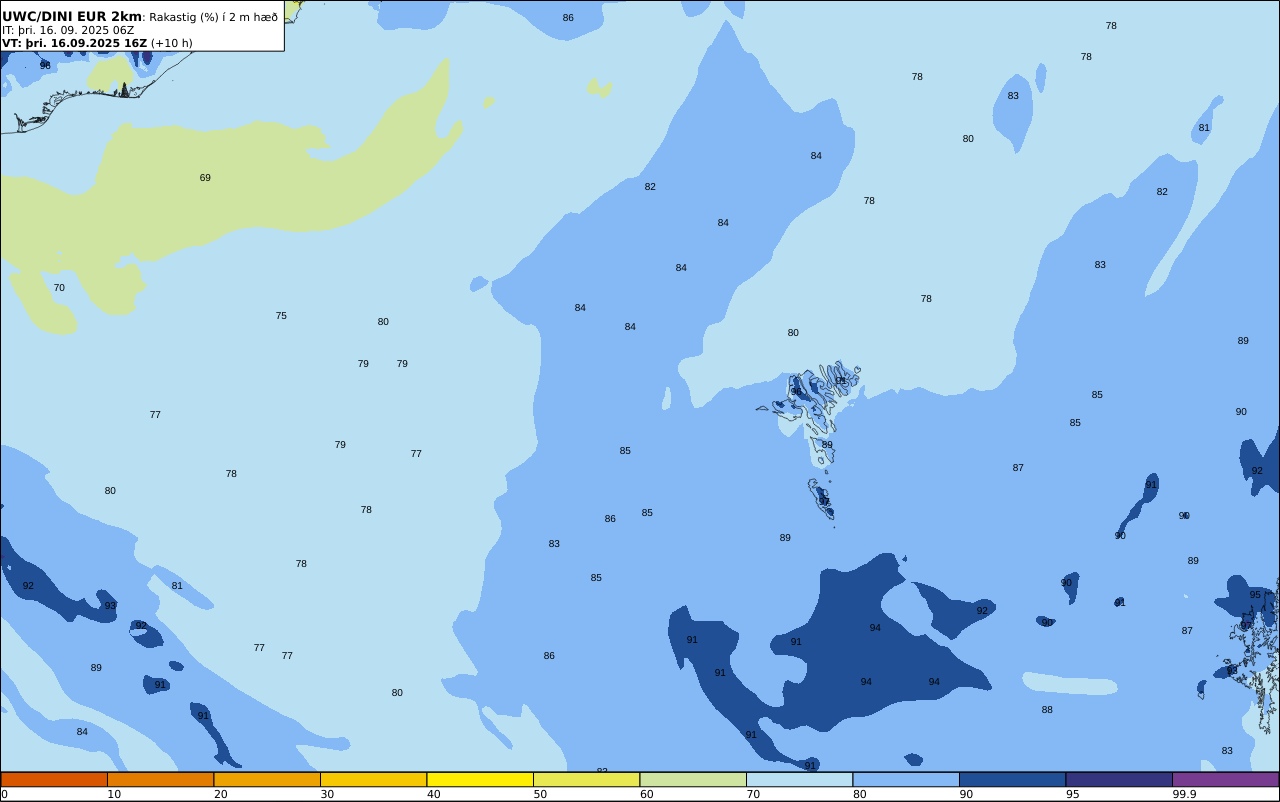Click the '75' humidity value on the map

click(x=281, y=316)
